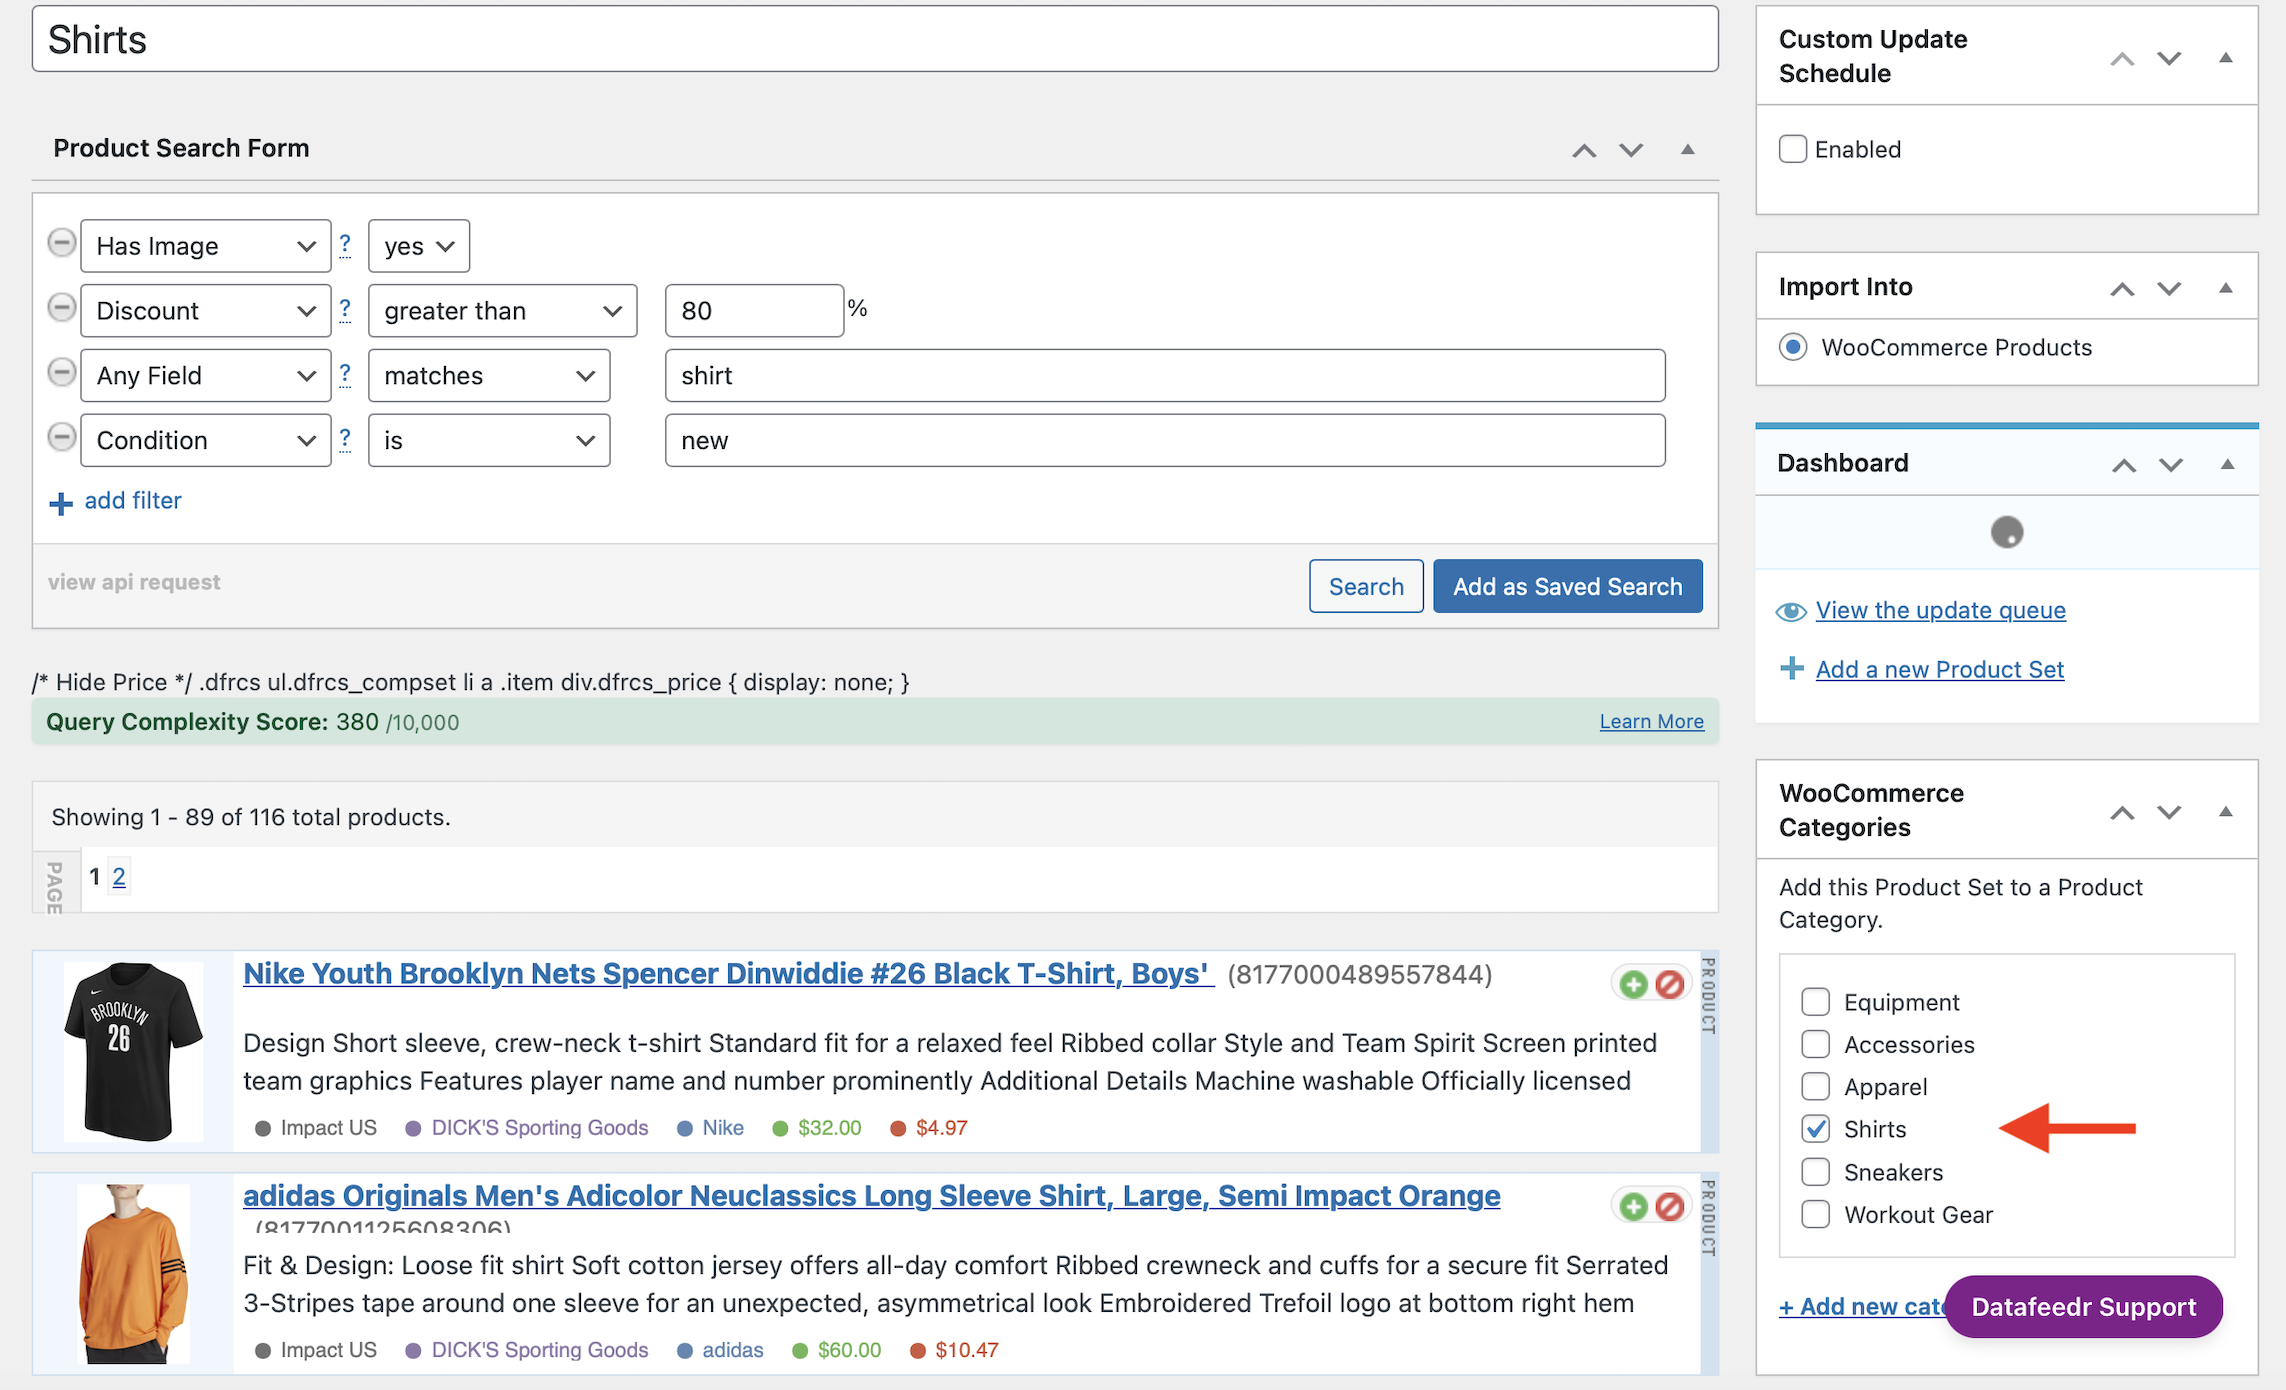Add Nike Brooklyn Nets shirt to set
The image size is (2286, 1390).
coord(1634,984)
